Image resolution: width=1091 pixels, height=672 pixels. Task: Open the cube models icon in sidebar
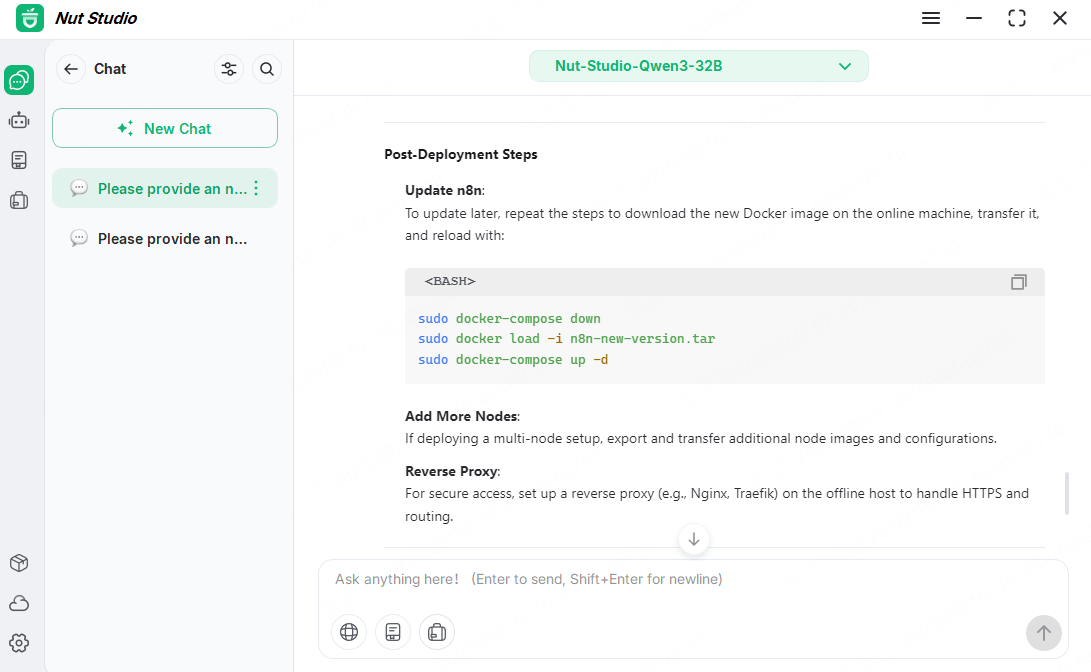click(19, 563)
